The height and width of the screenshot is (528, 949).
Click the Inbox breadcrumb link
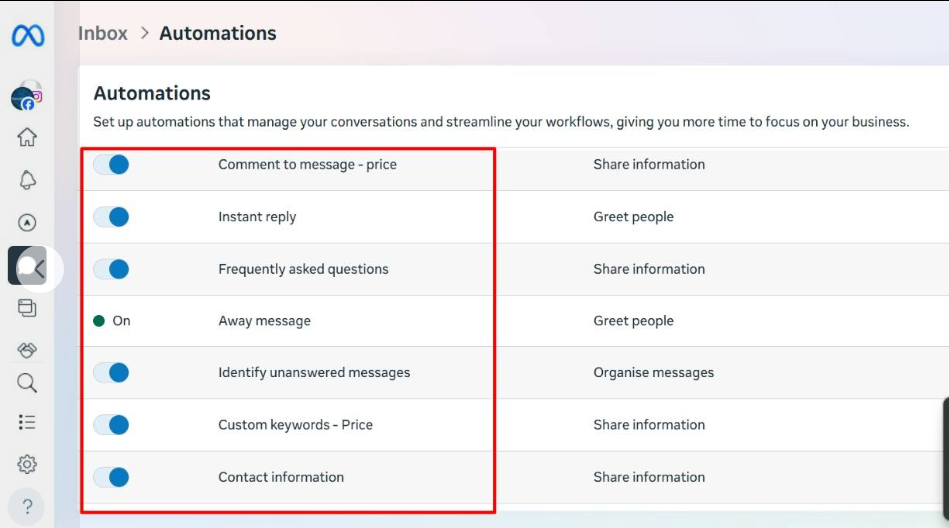tap(103, 33)
